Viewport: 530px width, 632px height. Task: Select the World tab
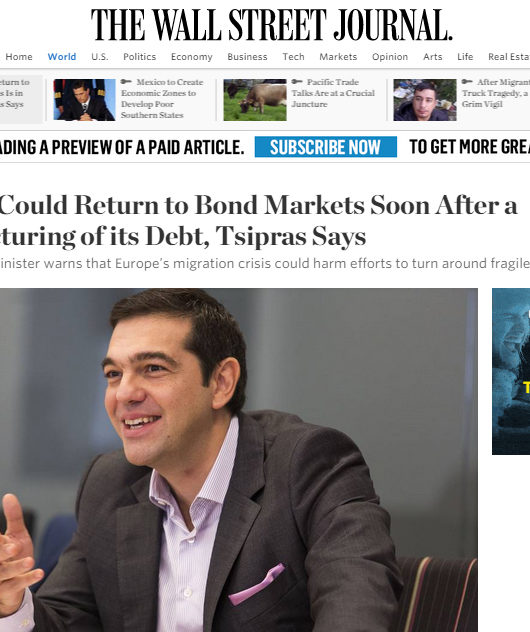[x=62, y=57]
